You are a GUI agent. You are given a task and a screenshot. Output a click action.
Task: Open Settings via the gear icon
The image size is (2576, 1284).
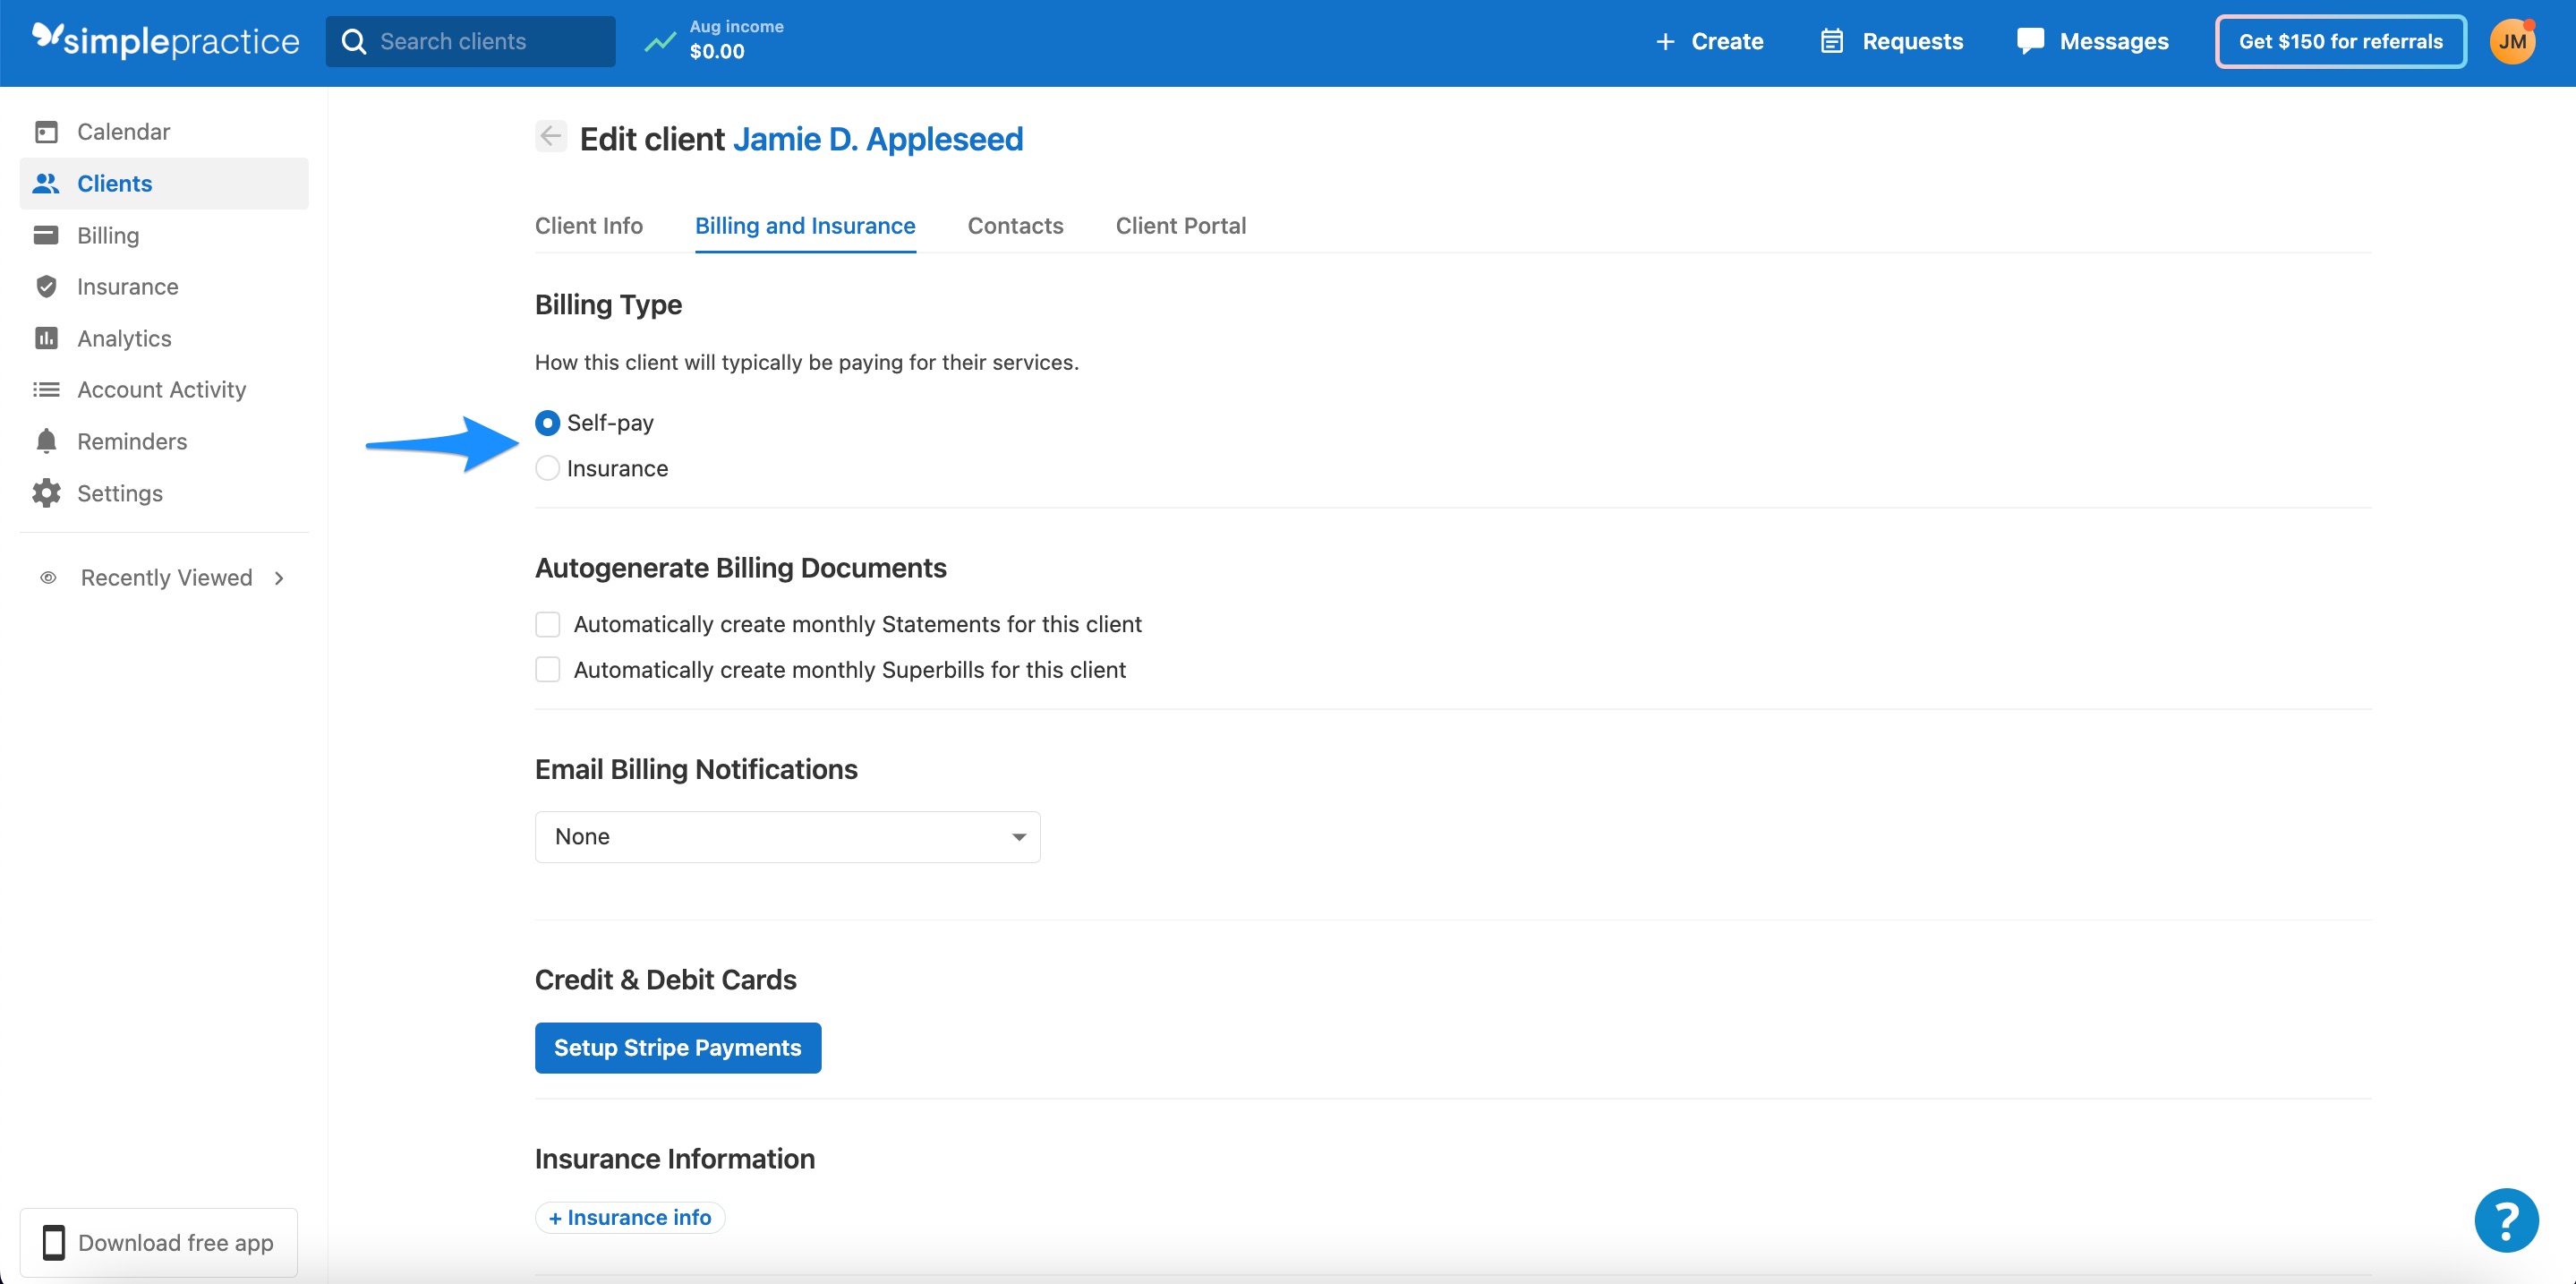click(47, 493)
